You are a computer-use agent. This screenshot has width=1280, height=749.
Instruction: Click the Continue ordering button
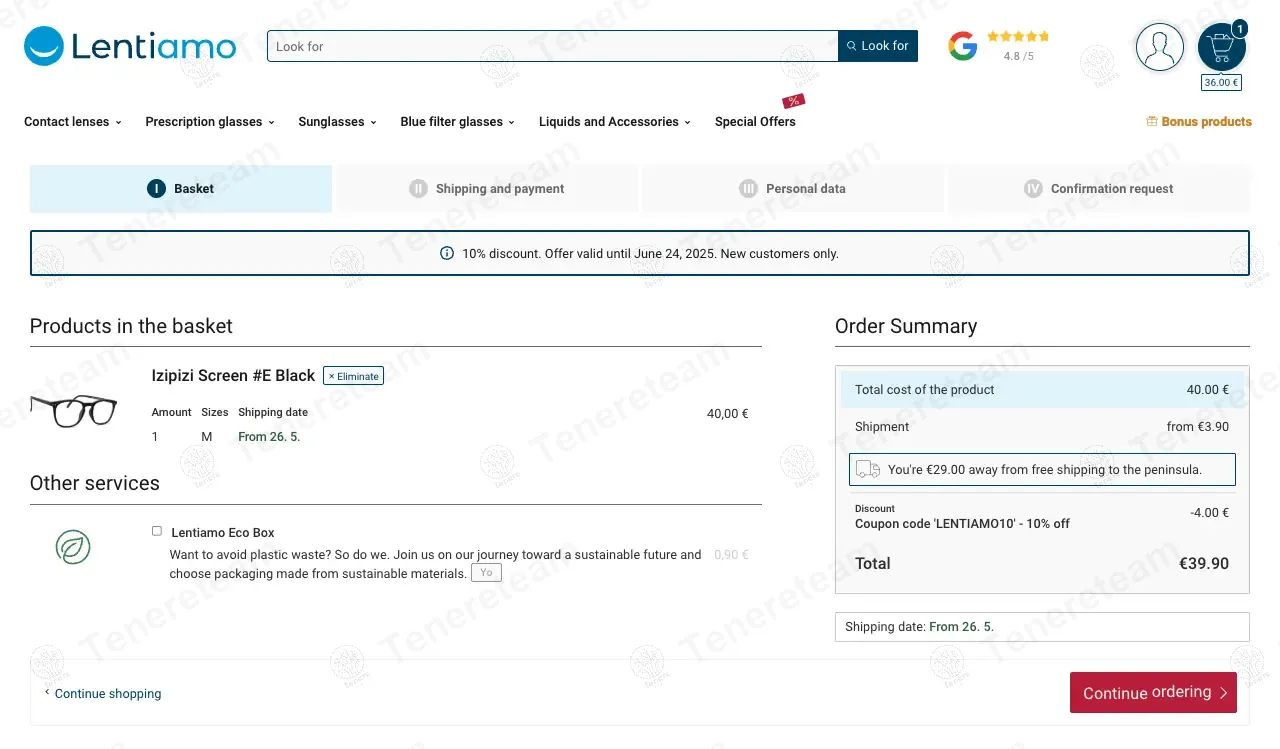tap(1153, 693)
